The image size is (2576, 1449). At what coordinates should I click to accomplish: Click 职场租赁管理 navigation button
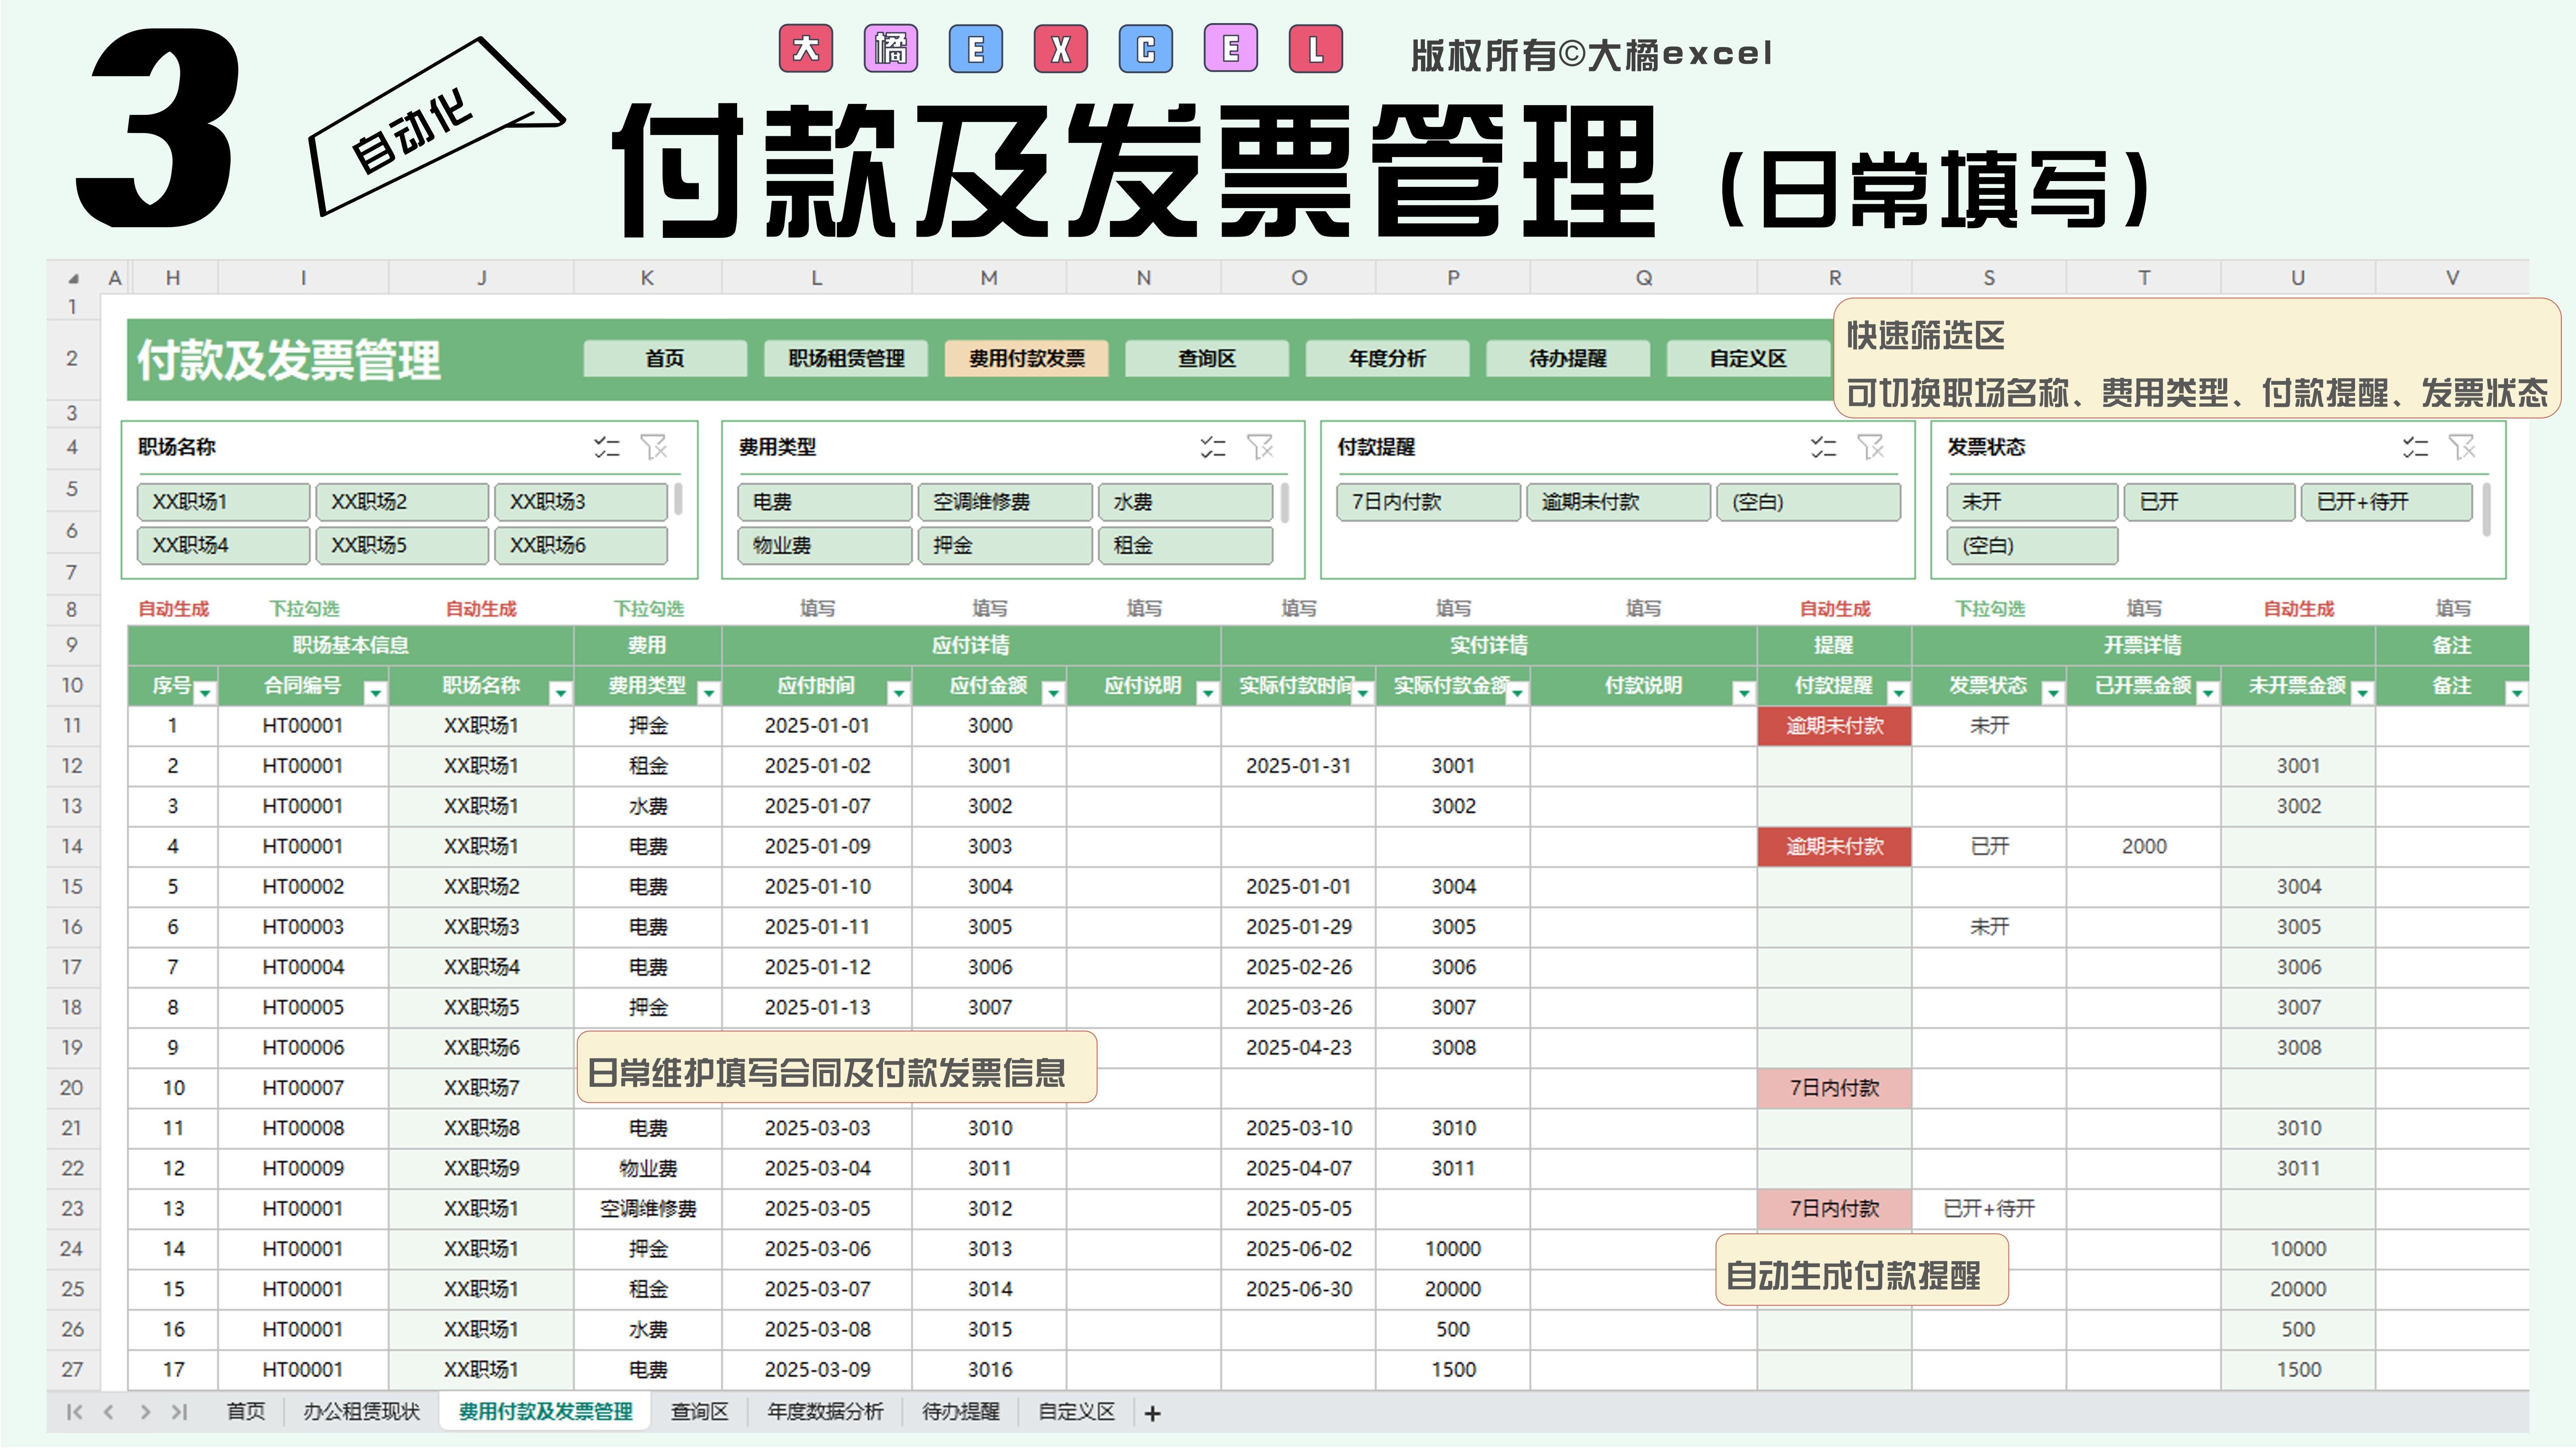click(x=845, y=358)
